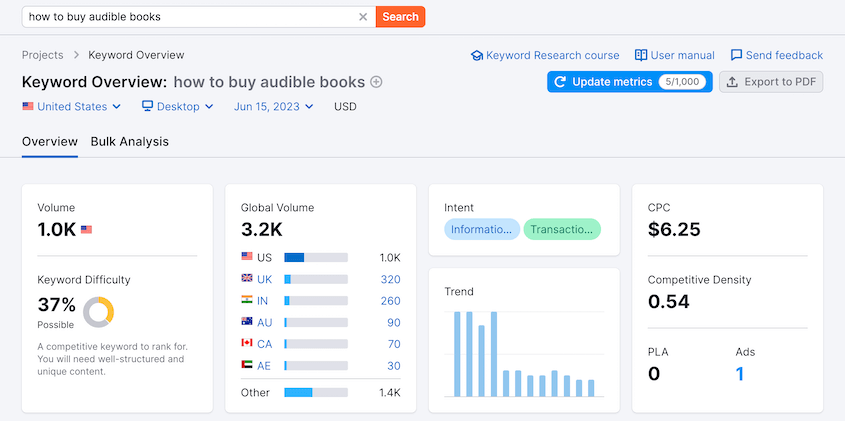
Task: Click the User manual book icon
Action: coord(641,55)
